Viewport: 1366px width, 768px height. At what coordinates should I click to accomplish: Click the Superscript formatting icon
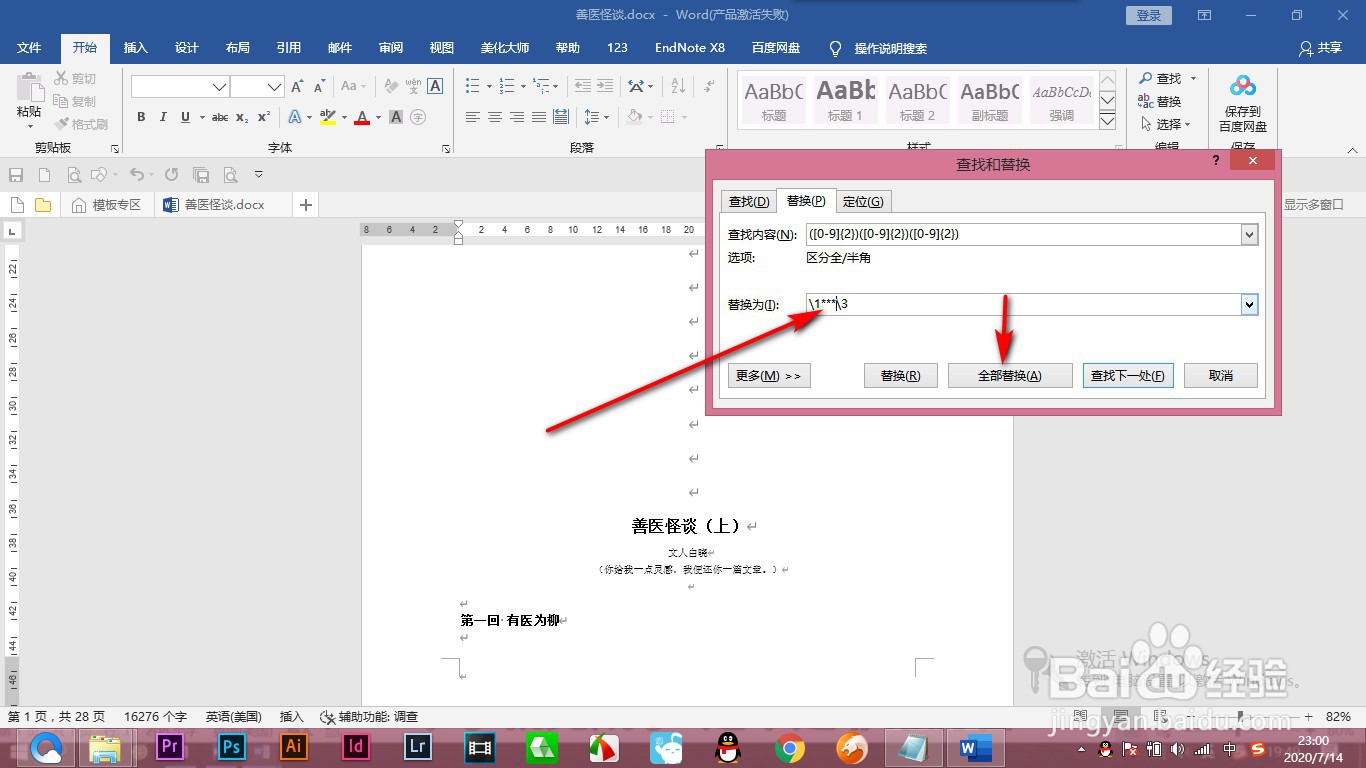click(262, 118)
